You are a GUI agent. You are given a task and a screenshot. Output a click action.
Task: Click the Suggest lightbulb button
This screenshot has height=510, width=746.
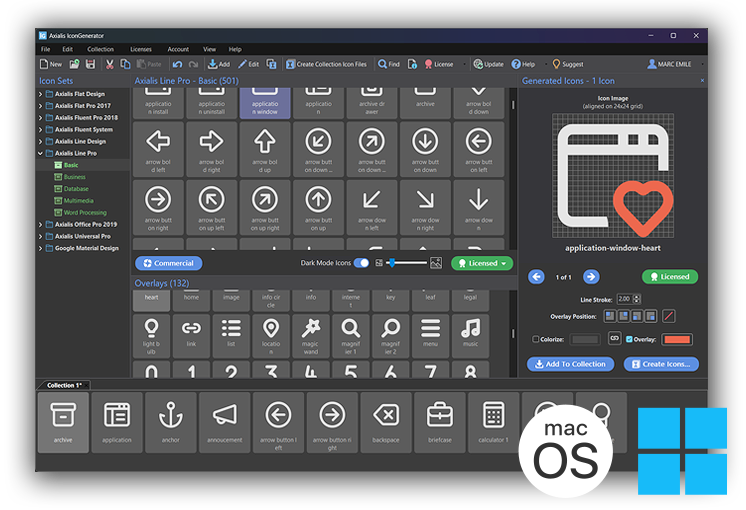click(x=568, y=64)
